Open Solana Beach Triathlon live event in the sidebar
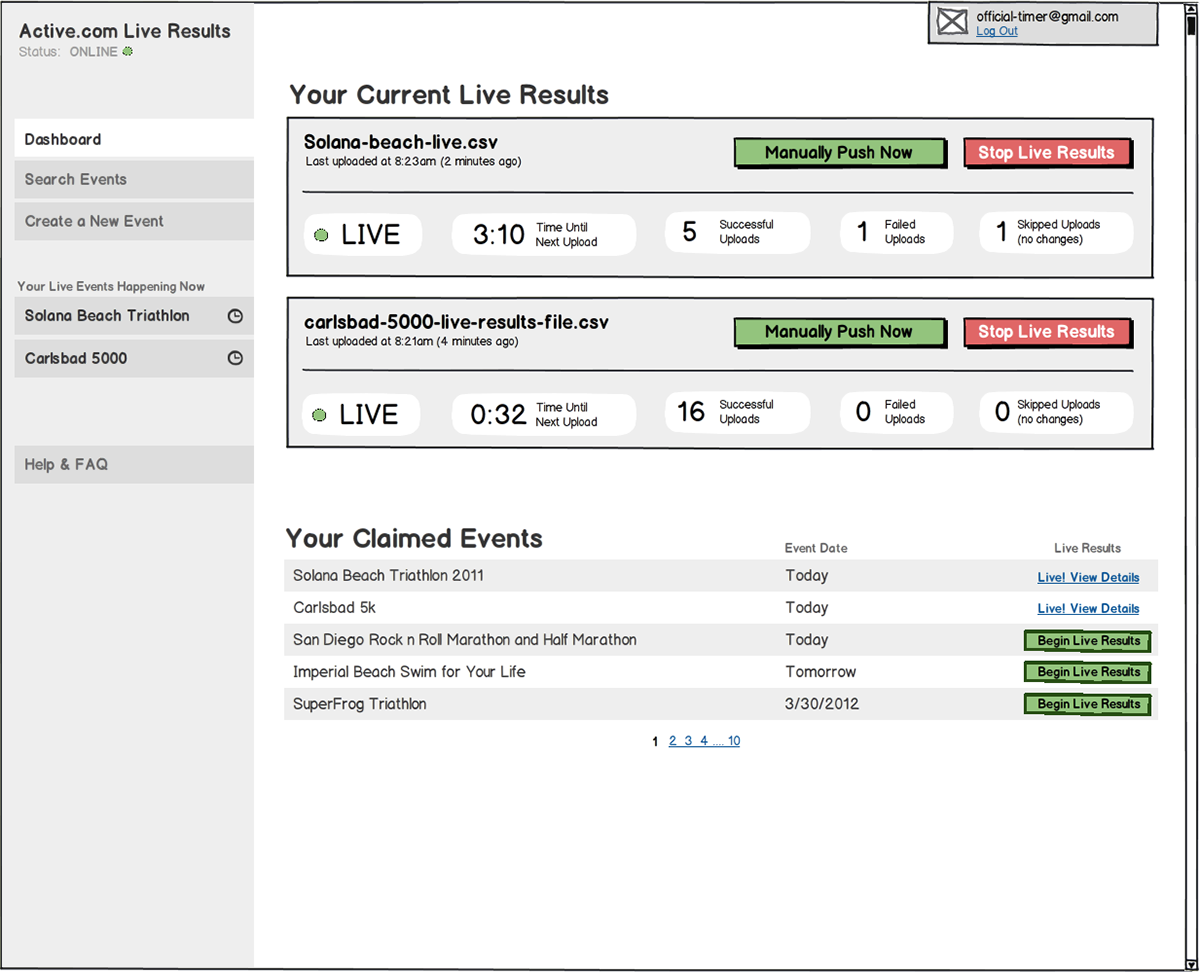This screenshot has height=972, width=1200. pos(134,316)
